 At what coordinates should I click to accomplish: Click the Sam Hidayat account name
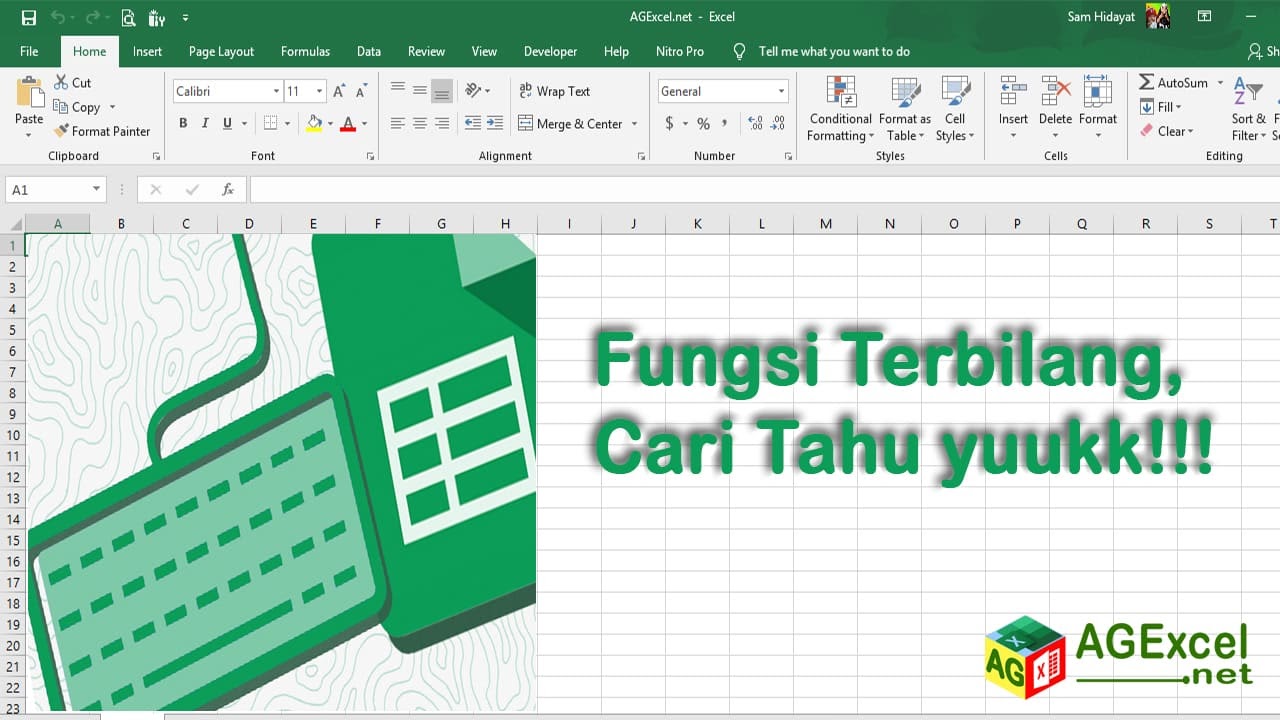click(x=1101, y=17)
